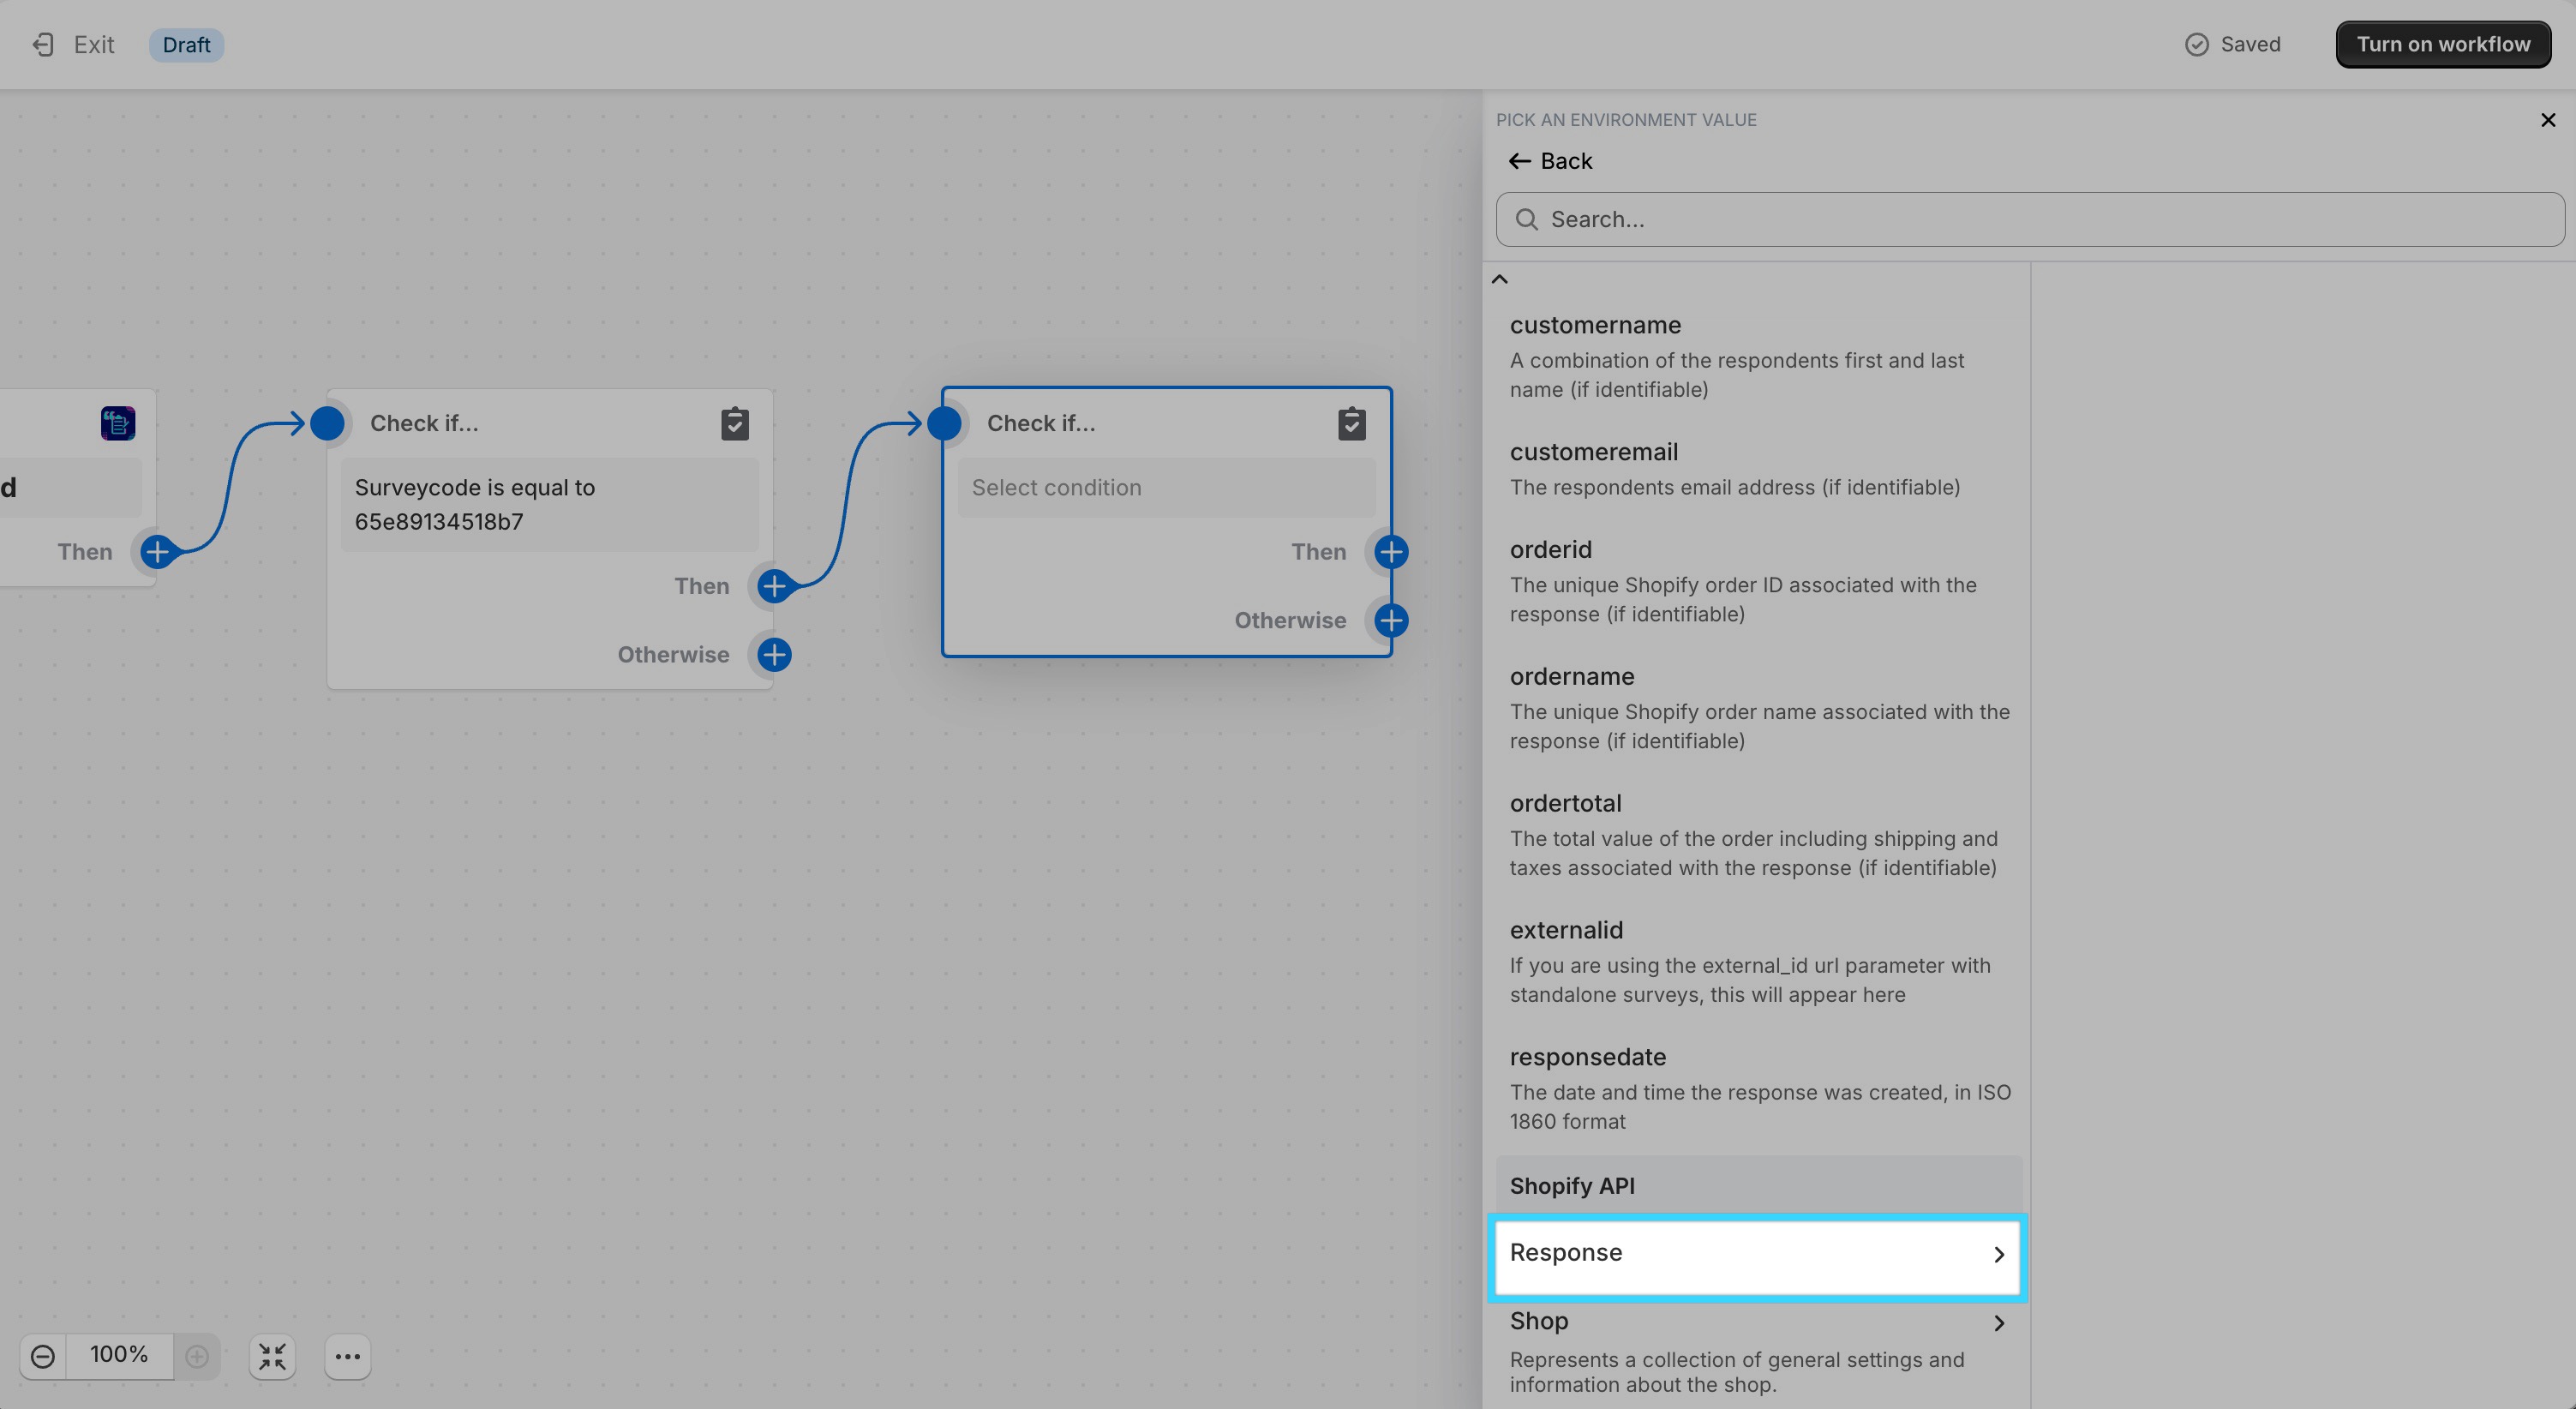Collapse the section with the up chevron
This screenshot has width=2576, height=1409.
pyautogui.click(x=1499, y=279)
